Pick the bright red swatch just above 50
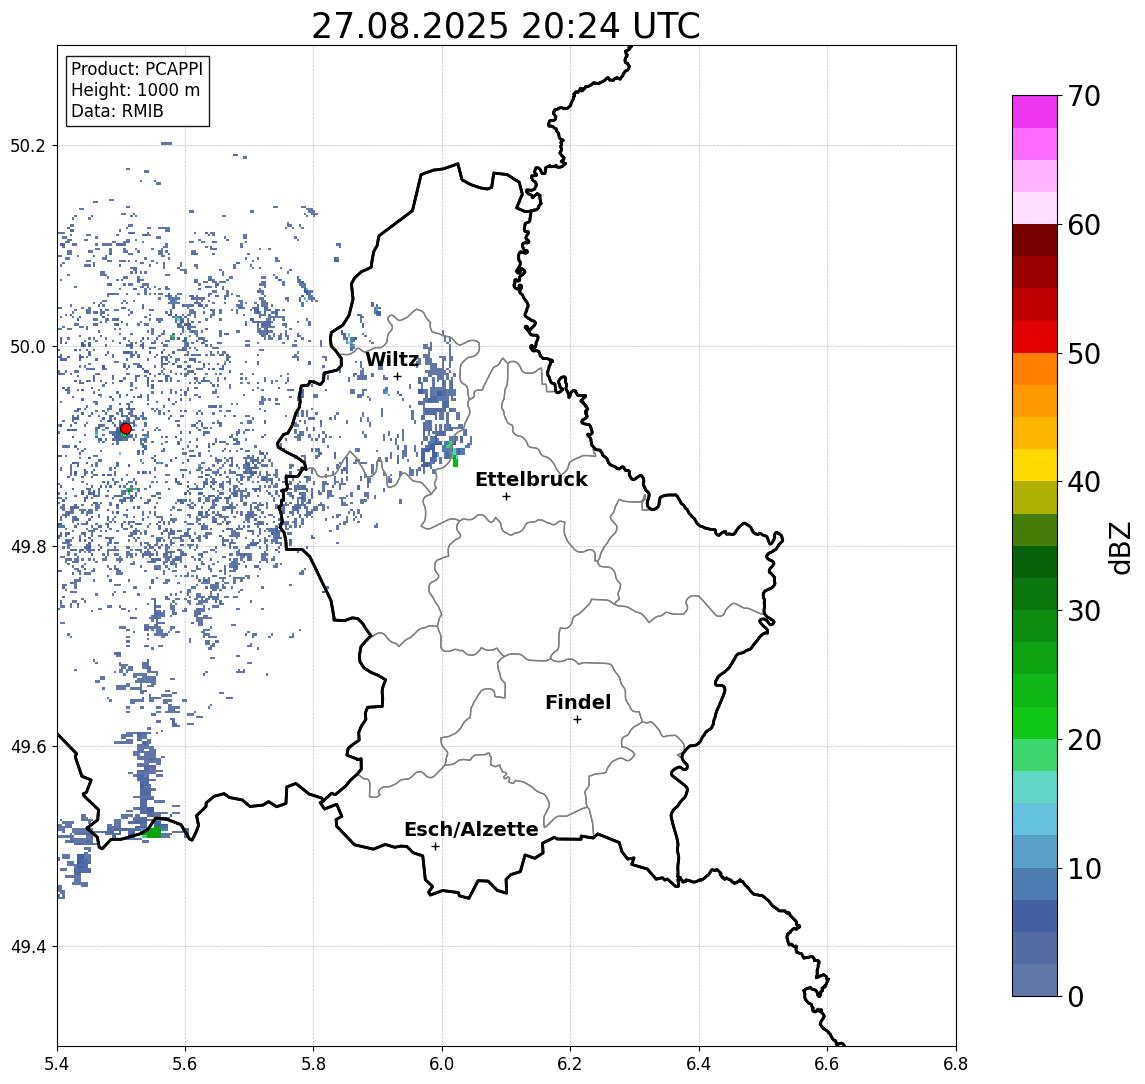 pyautogui.click(x=1035, y=337)
